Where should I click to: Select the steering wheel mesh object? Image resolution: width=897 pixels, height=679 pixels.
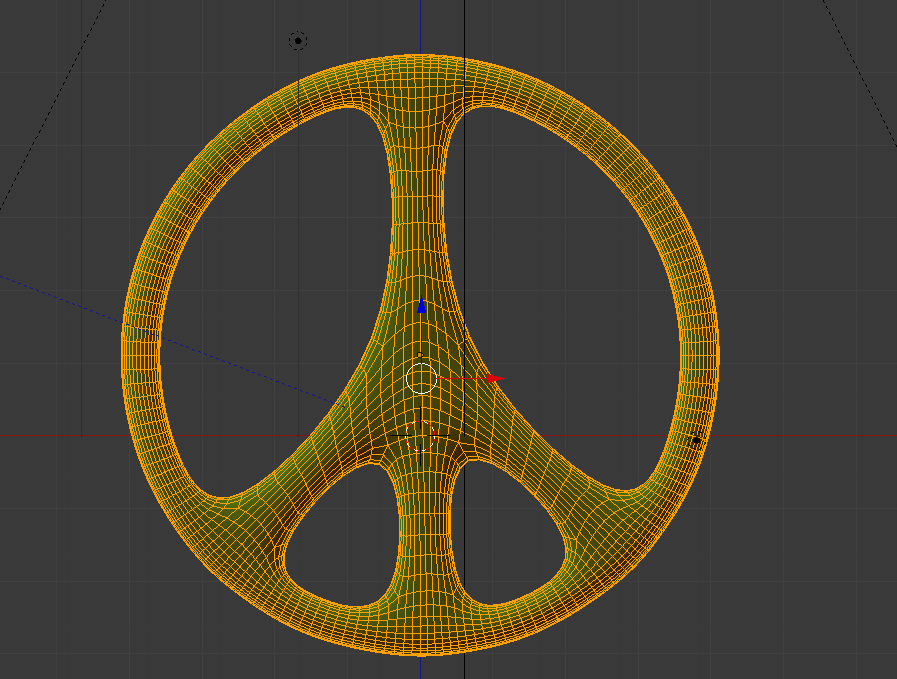[x=420, y=250]
